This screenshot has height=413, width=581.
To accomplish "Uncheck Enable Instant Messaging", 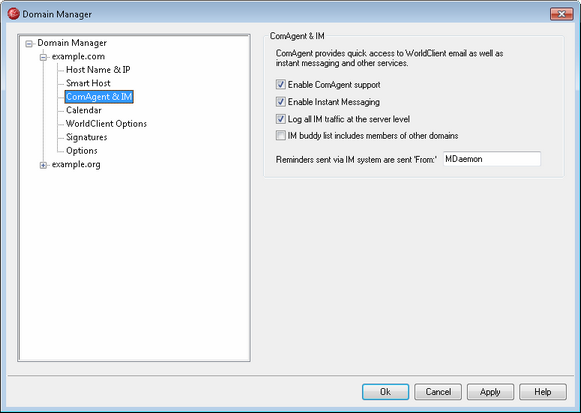I will [x=280, y=101].
